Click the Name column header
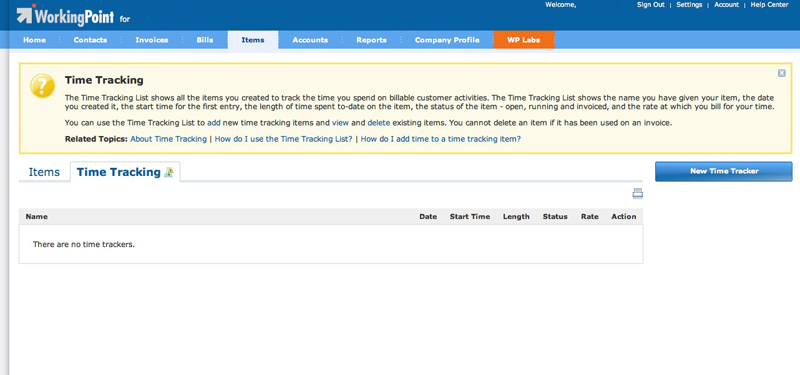Screen dimensions: 800x375 coord(37,216)
